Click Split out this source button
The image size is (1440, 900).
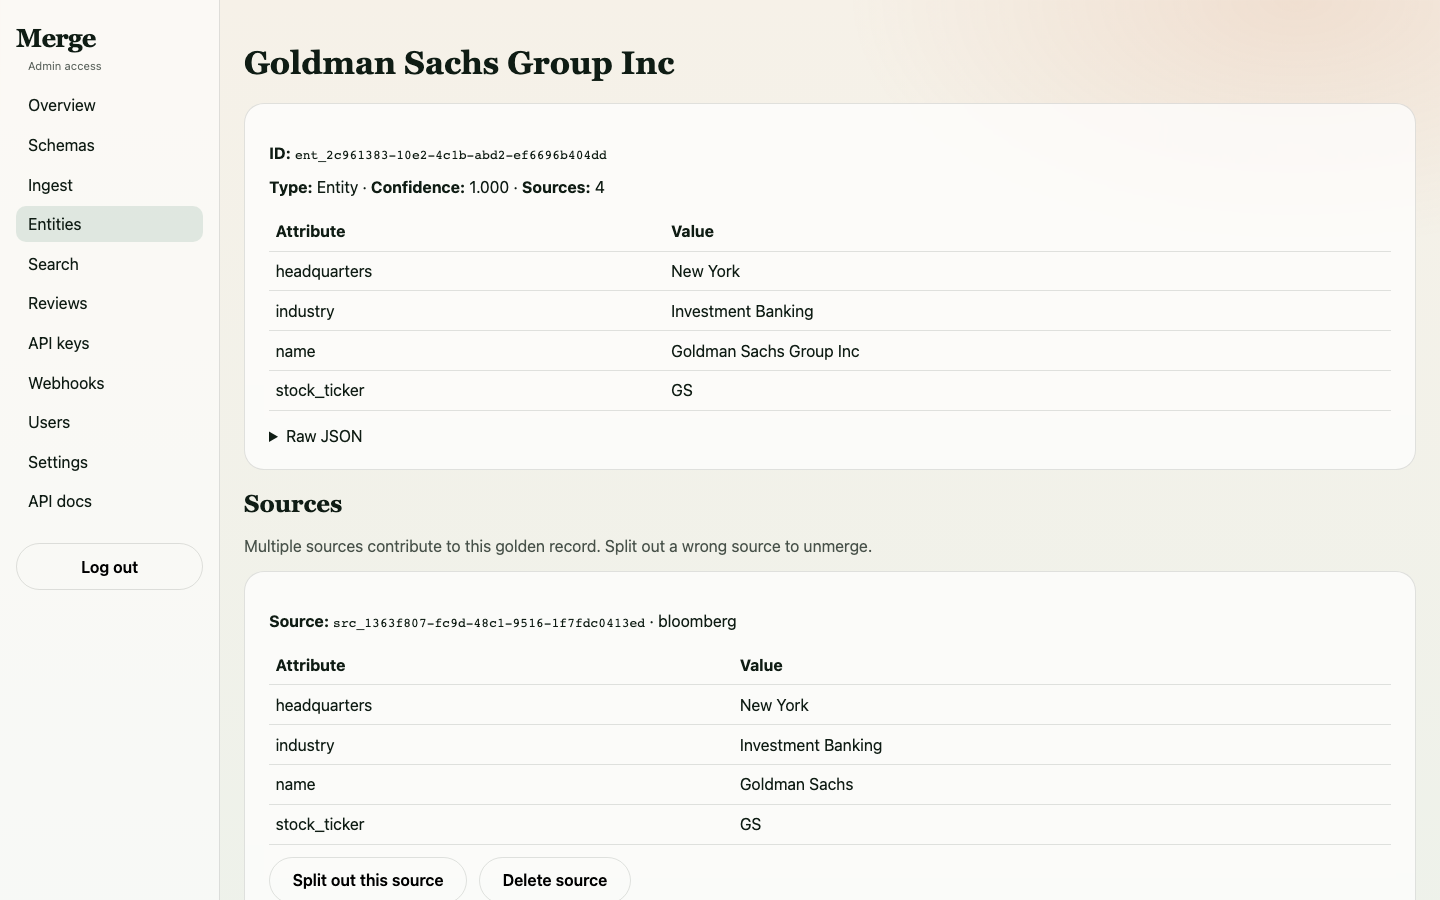click(x=368, y=880)
